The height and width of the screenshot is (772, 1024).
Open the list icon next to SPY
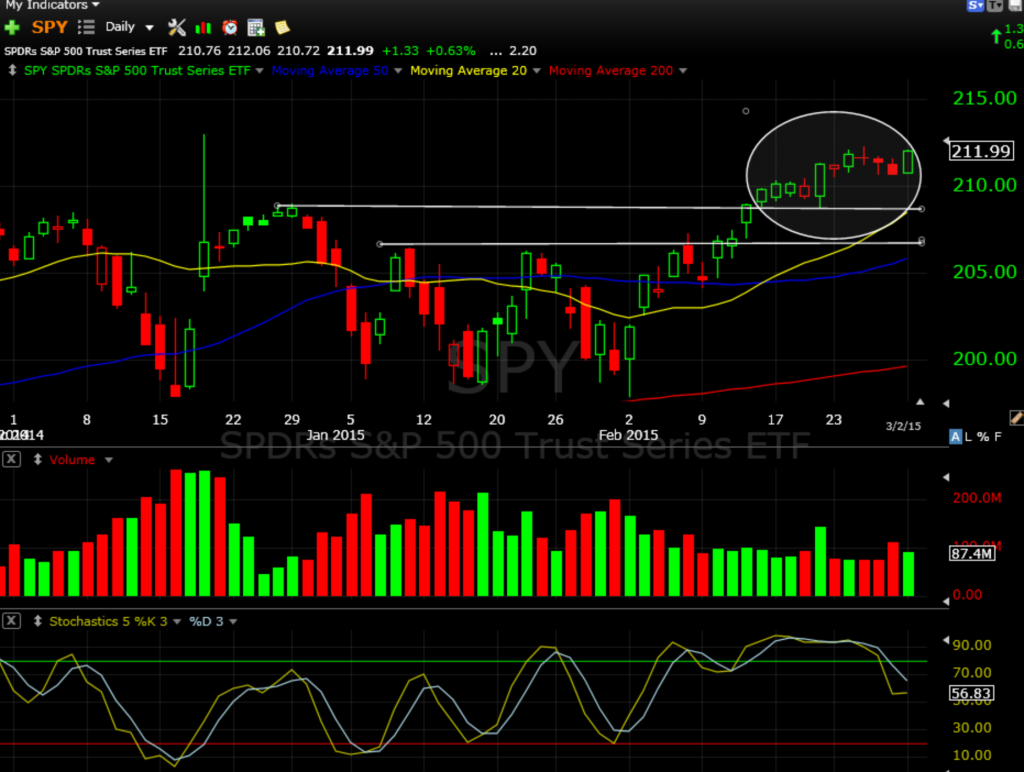(x=86, y=27)
